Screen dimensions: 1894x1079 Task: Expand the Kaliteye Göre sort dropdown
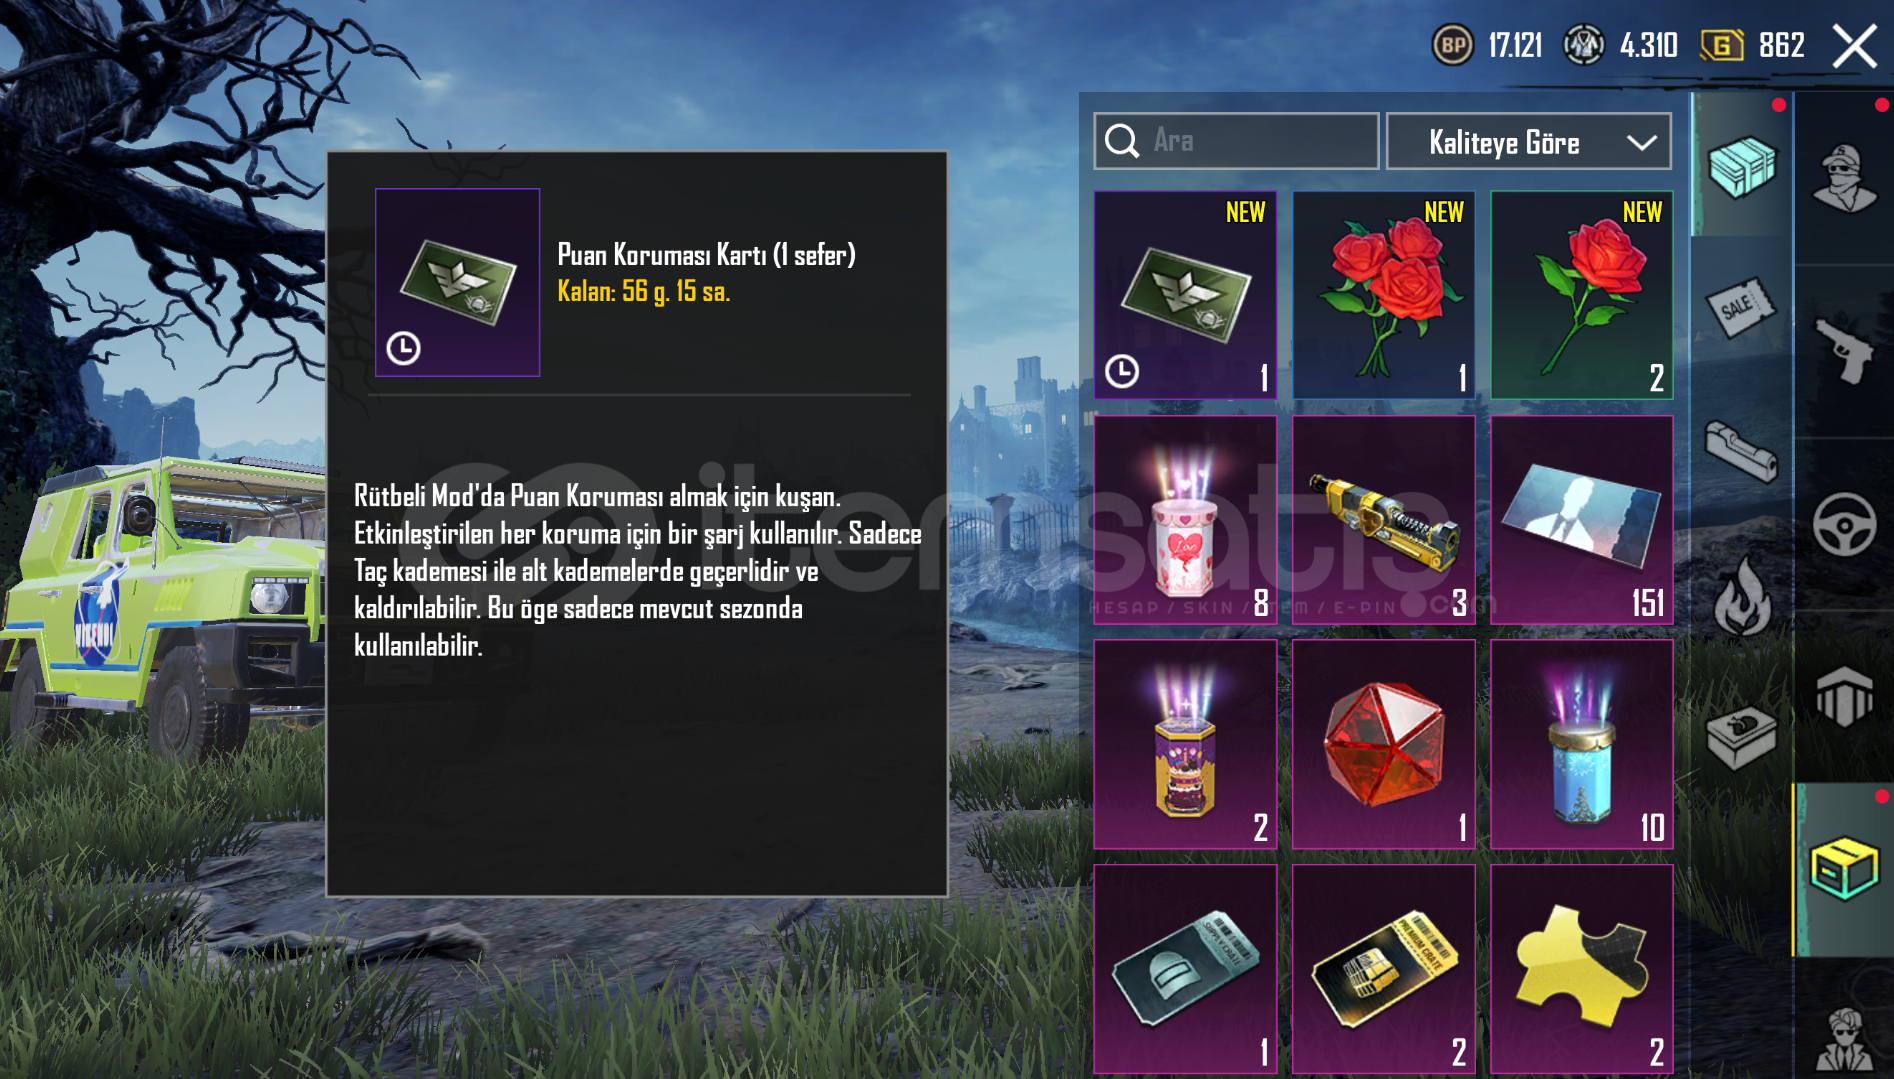pyautogui.click(x=1528, y=142)
